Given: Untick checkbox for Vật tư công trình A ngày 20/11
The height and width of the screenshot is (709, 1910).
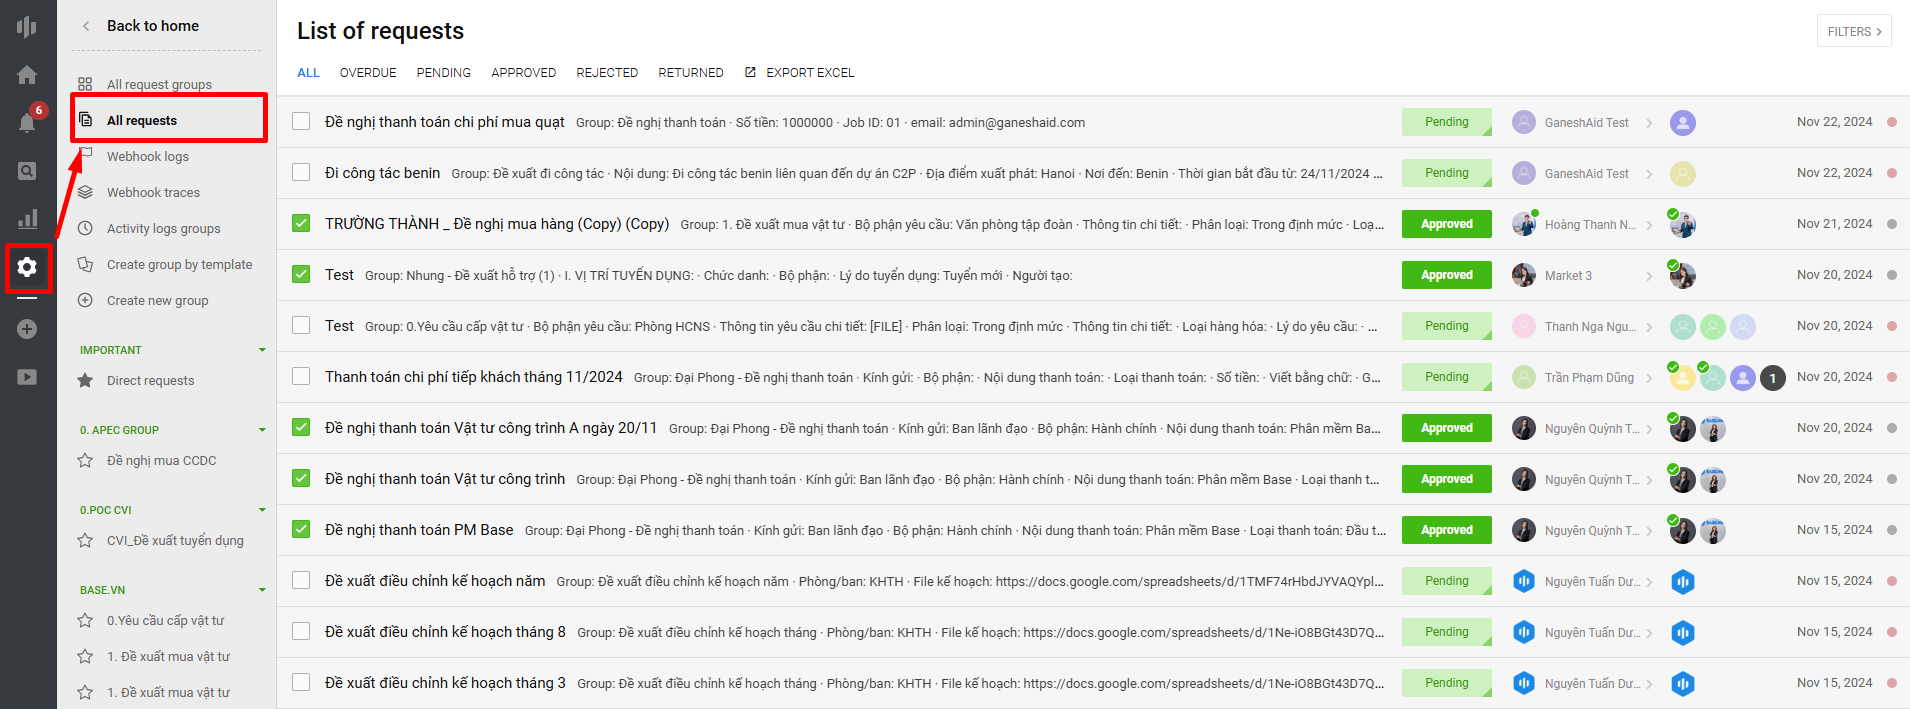Looking at the screenshot, I should point(301,427).
